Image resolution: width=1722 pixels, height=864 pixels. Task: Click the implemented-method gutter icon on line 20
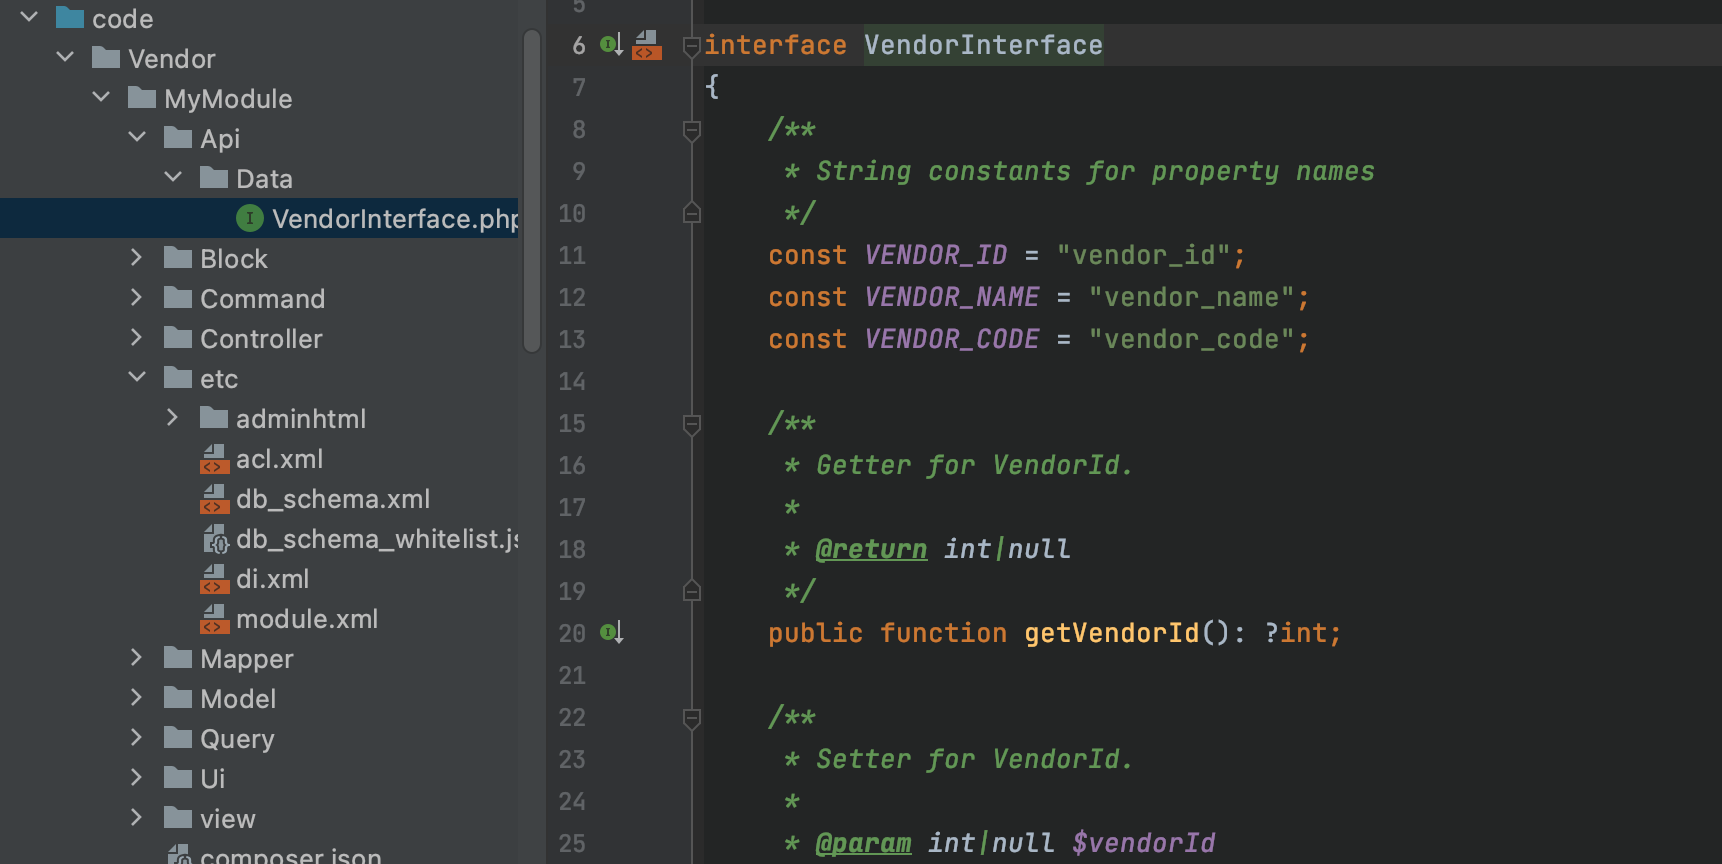(x=610, y=633)
